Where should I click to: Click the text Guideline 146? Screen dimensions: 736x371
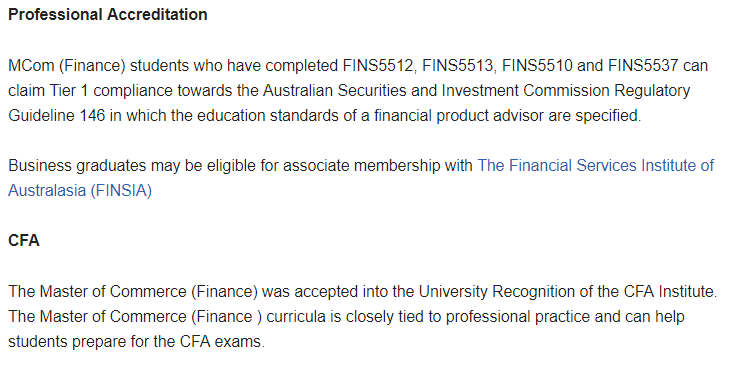56,116
